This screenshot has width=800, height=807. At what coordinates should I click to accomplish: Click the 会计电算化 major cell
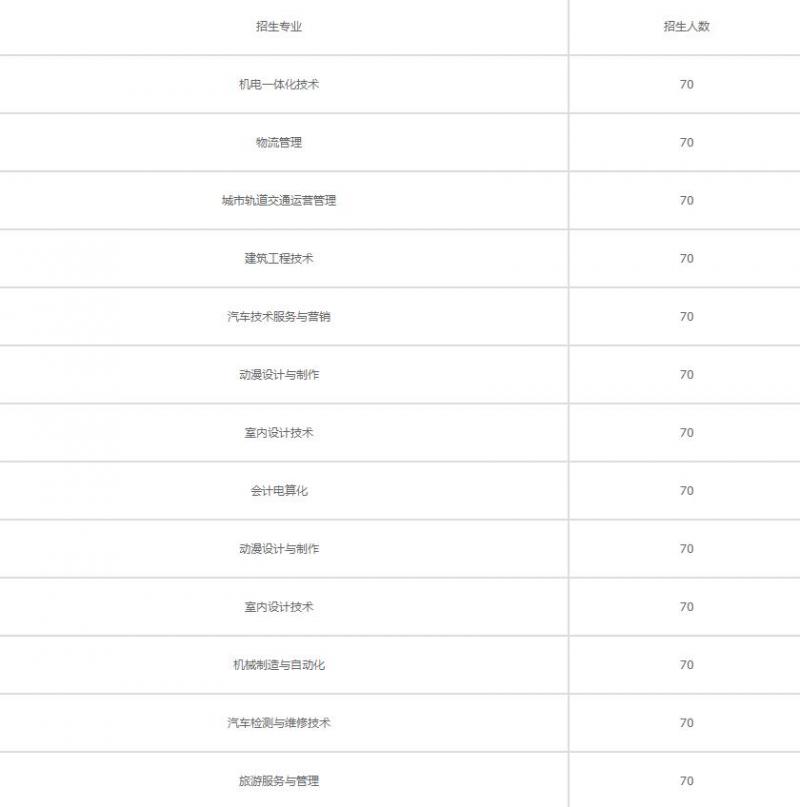coord(279,491)
